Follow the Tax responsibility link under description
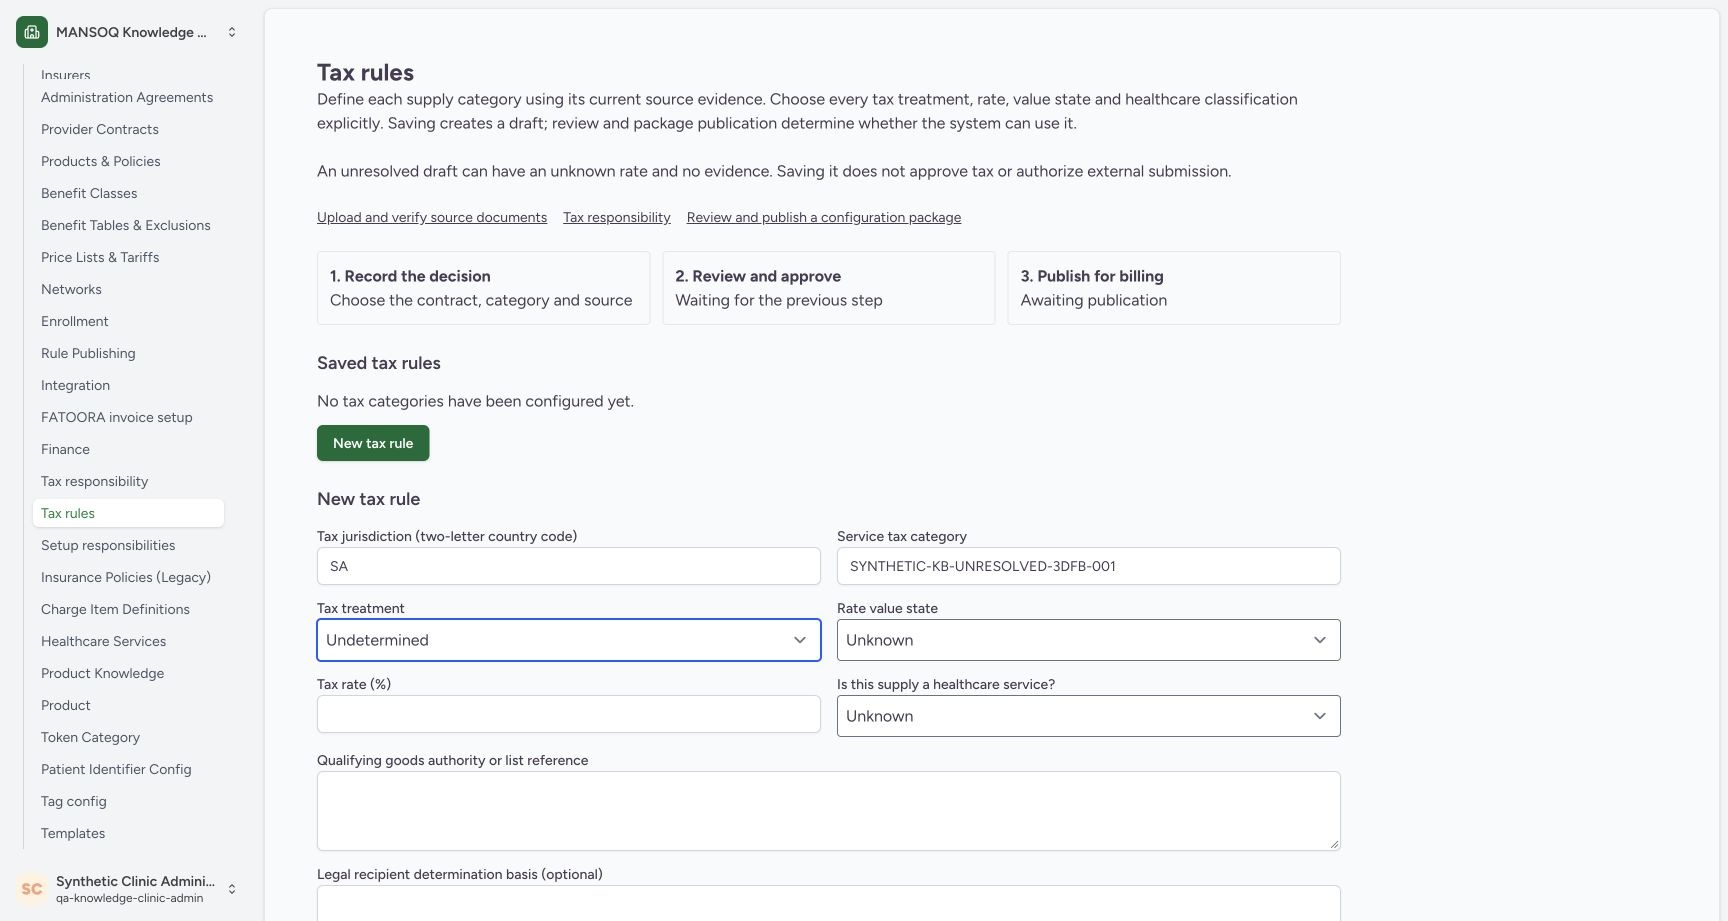The image size is (1728, 921). [x=617, y=217]
